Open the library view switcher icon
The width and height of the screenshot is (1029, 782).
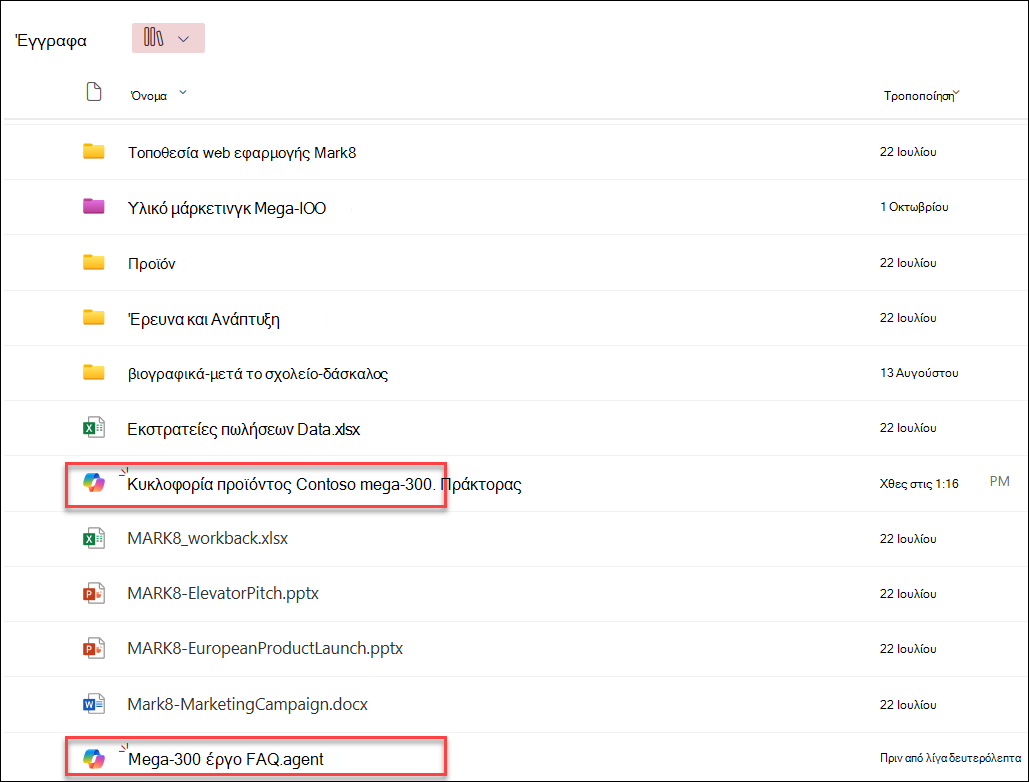[x=154, y=38]
